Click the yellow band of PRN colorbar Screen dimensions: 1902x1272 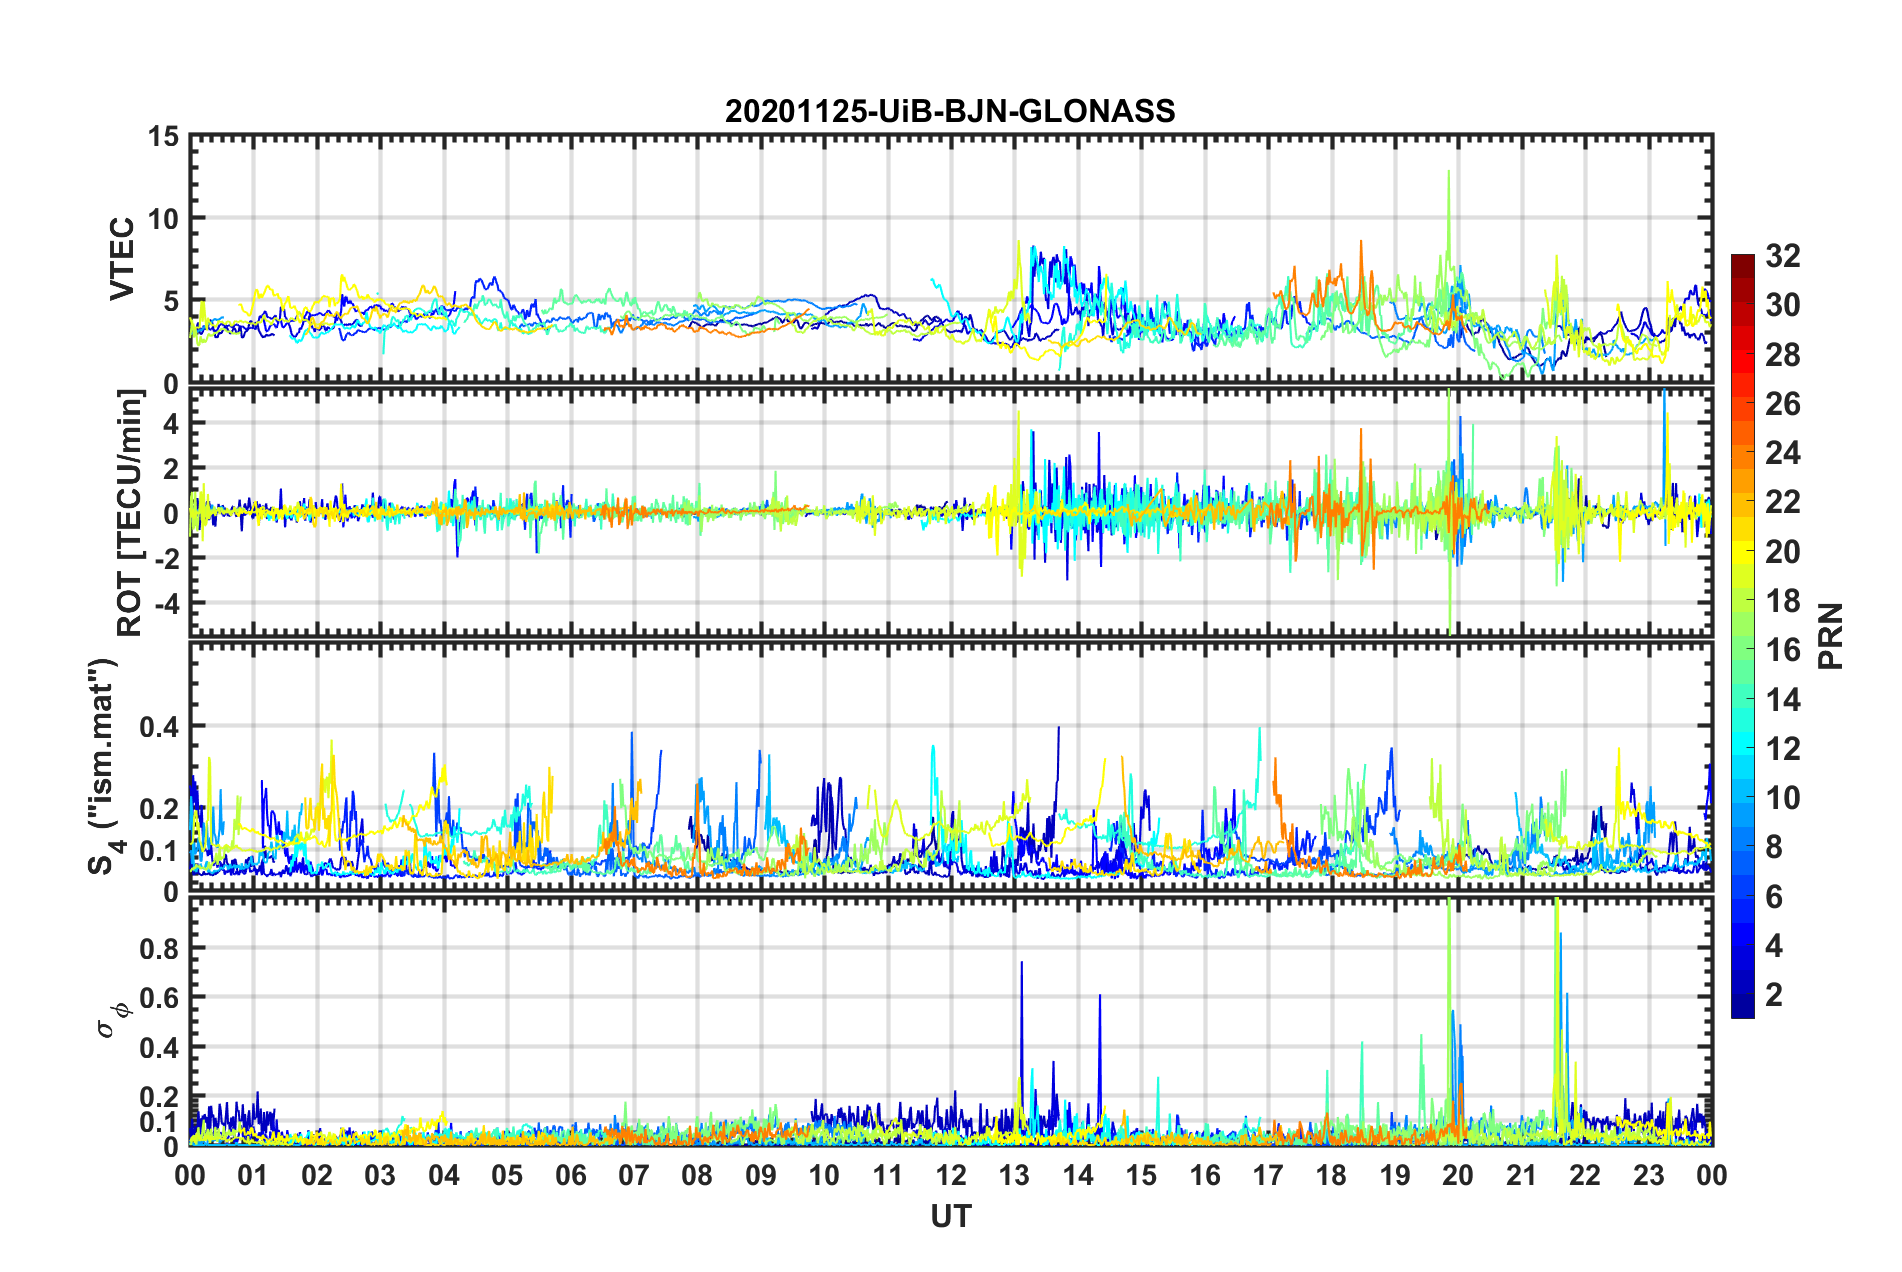tap(1743, 552)
